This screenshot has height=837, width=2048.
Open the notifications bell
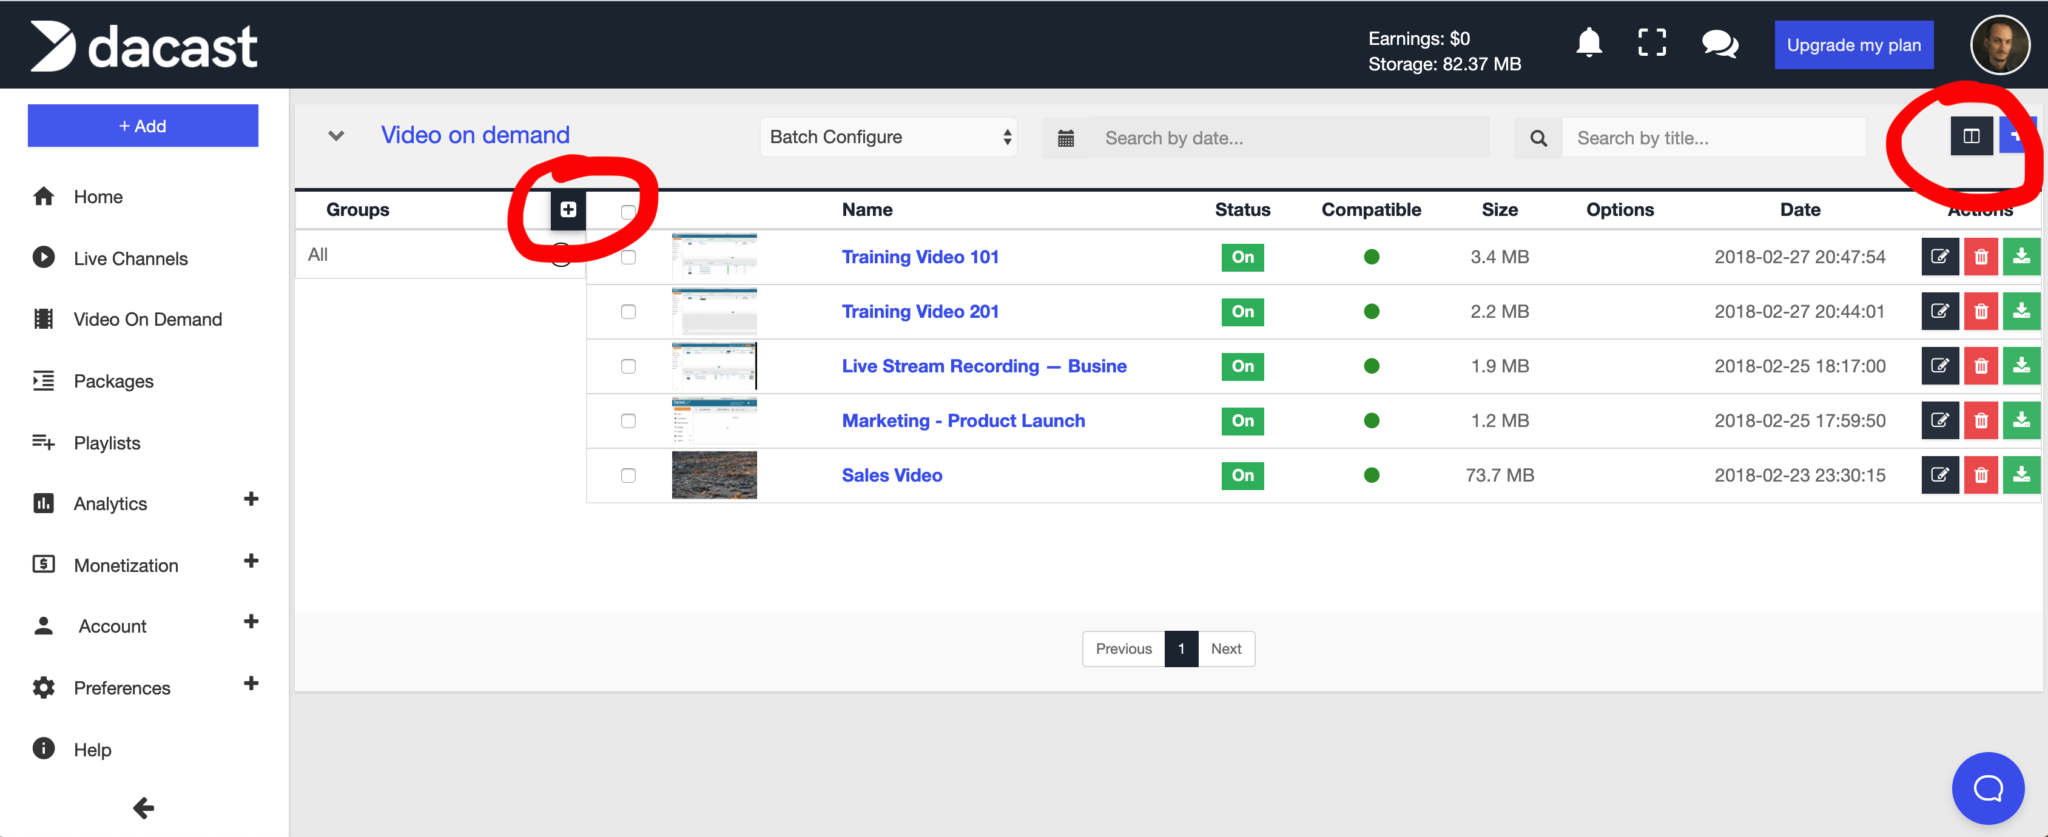point(1589,43)
